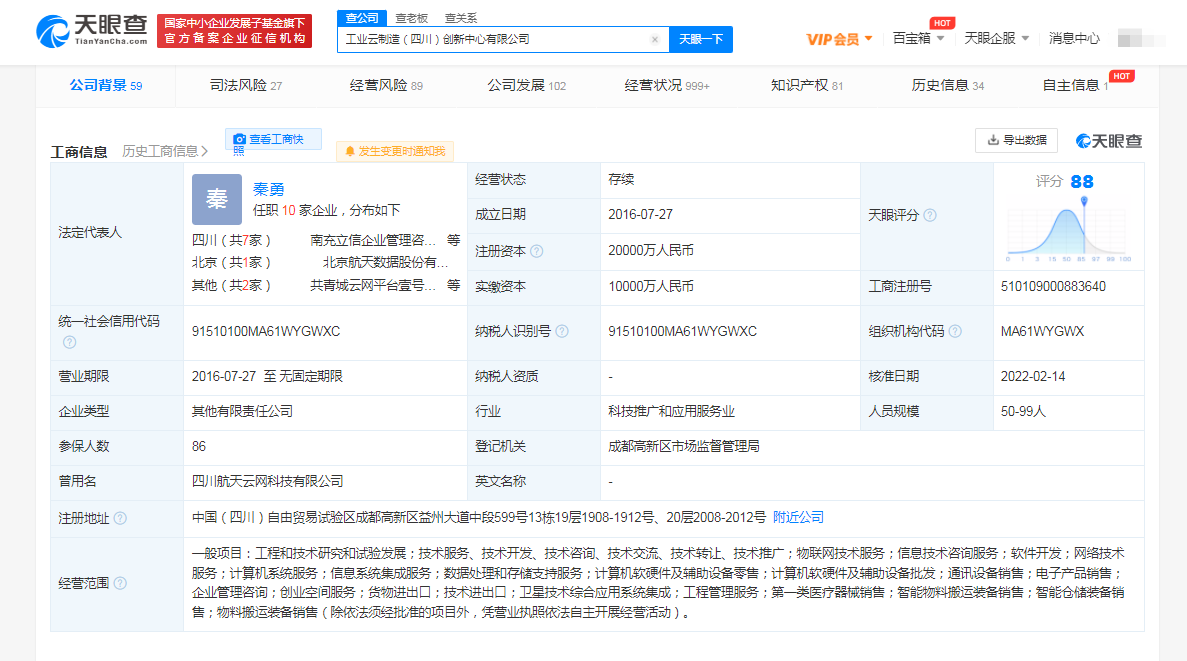The width and height of the screenshot is (1187, 661).
Task: Switch to the 查老板 search tab
Action: click(410, 17)
